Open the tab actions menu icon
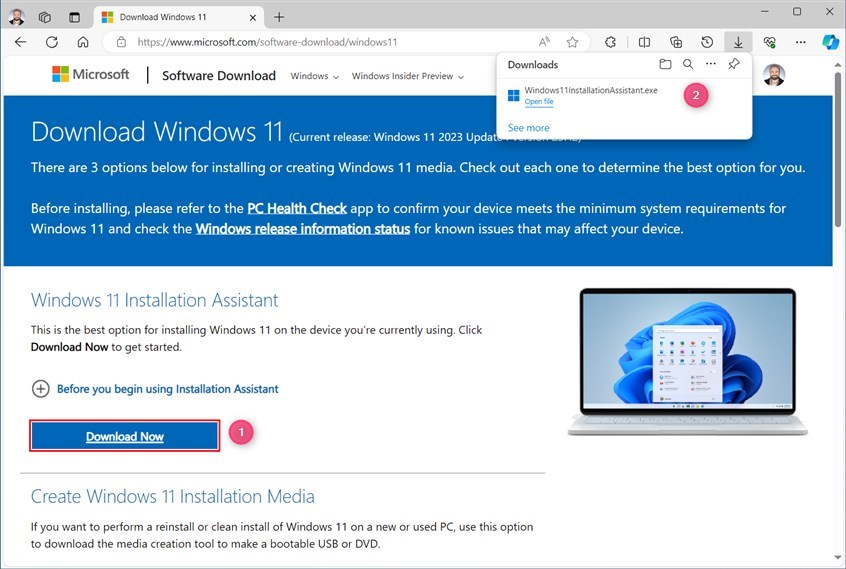 74,17
